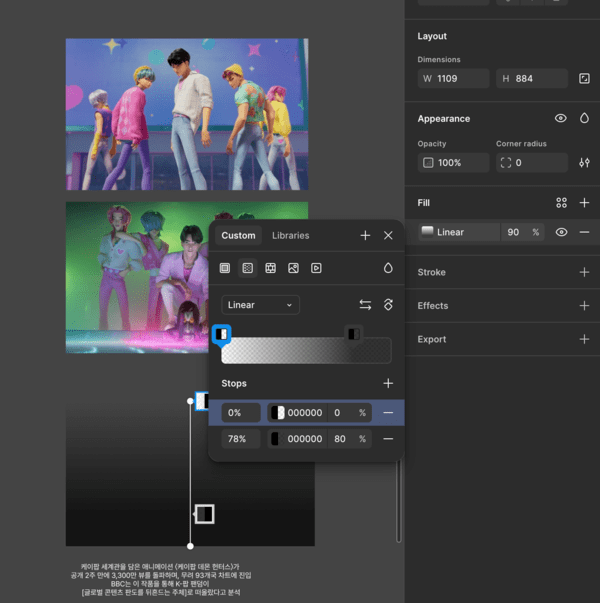Switch to the Libraries tab
The image size is (600, 603).
tap(290, 236)
